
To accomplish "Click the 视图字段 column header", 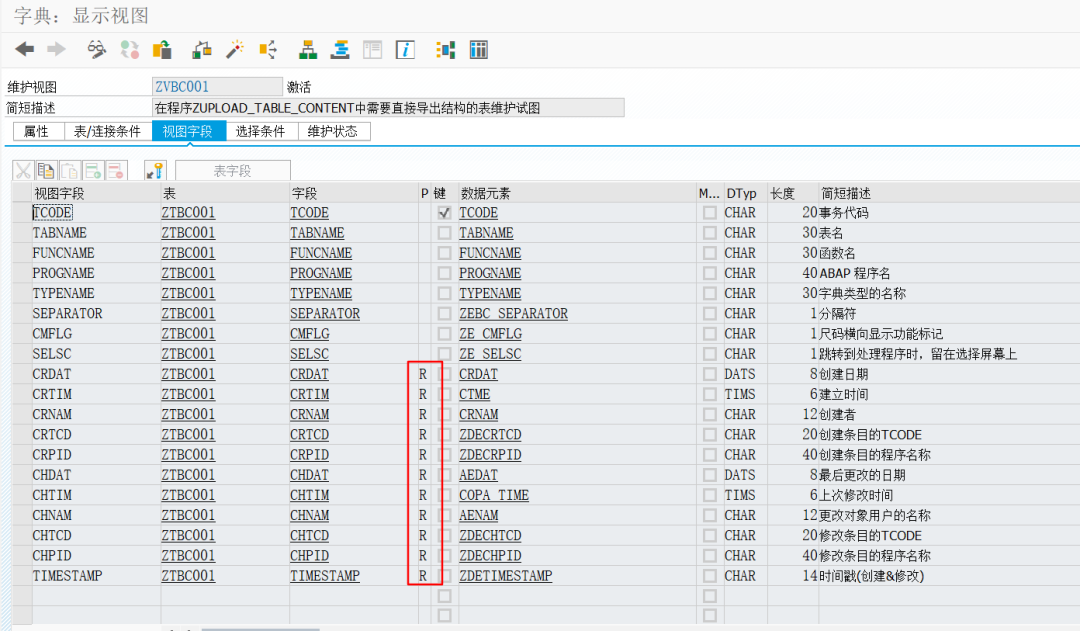I will click(x=96, y=194).
